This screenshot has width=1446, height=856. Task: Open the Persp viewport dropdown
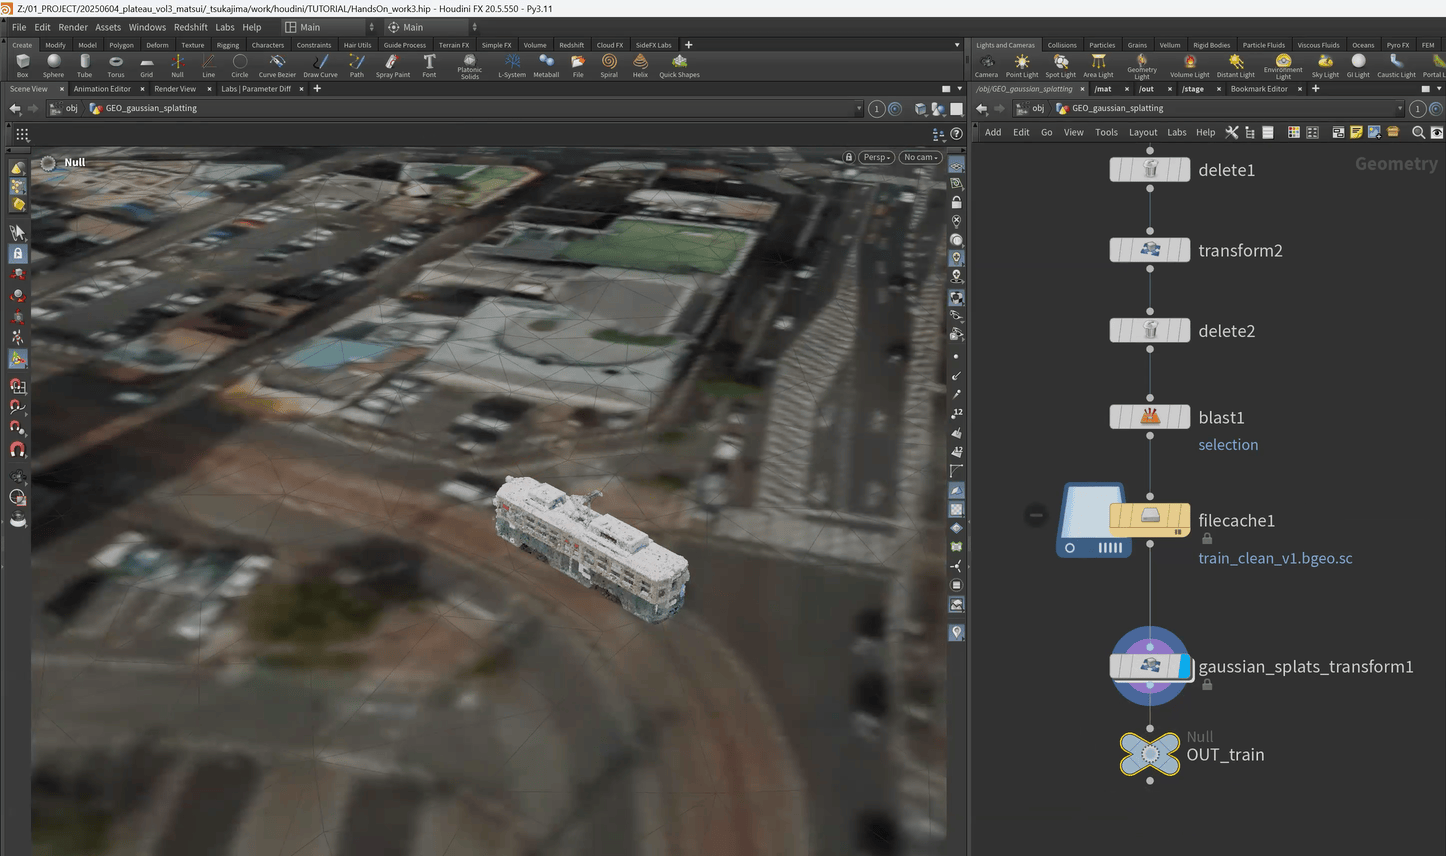tap(877, 157)
